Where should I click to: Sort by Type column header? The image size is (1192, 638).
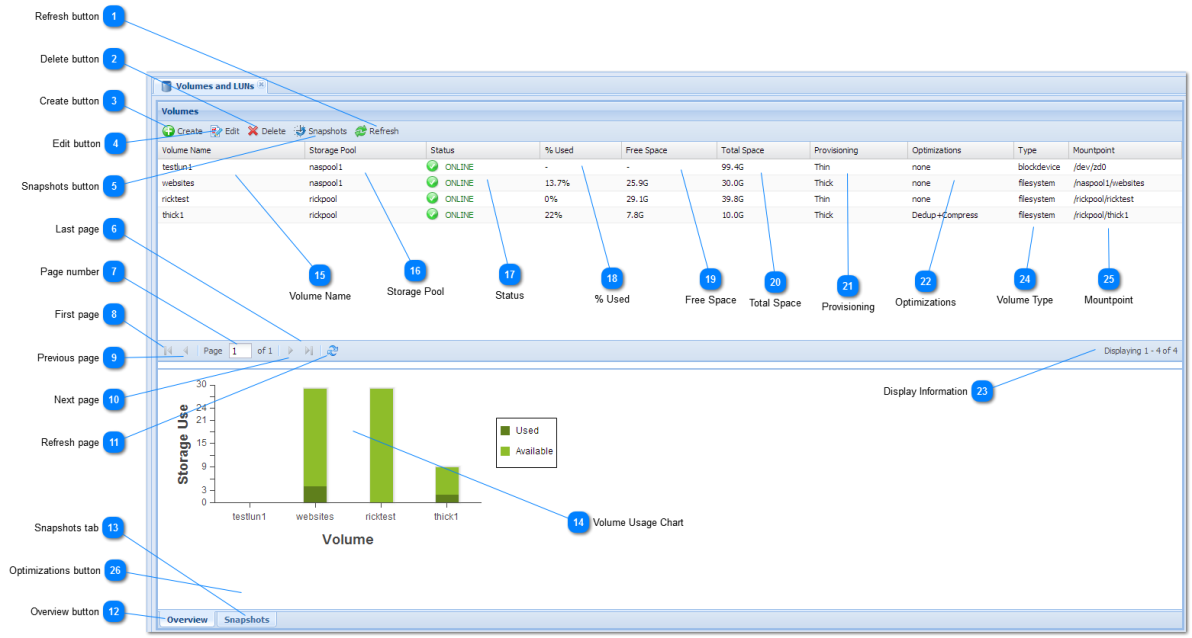click(x=1041, y=151)
